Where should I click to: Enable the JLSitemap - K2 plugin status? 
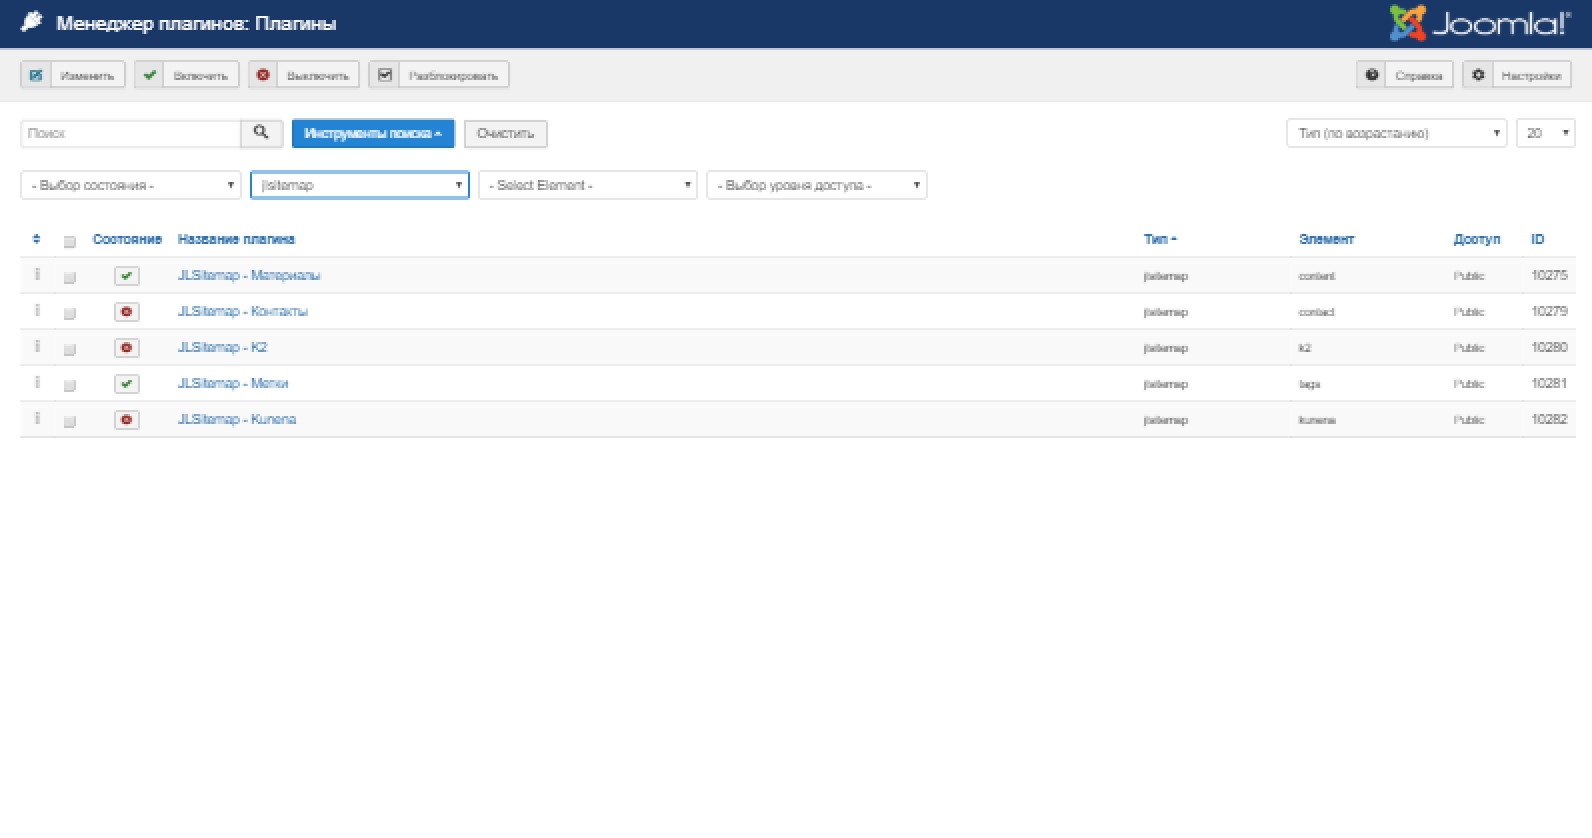click(x=127, y=348)
